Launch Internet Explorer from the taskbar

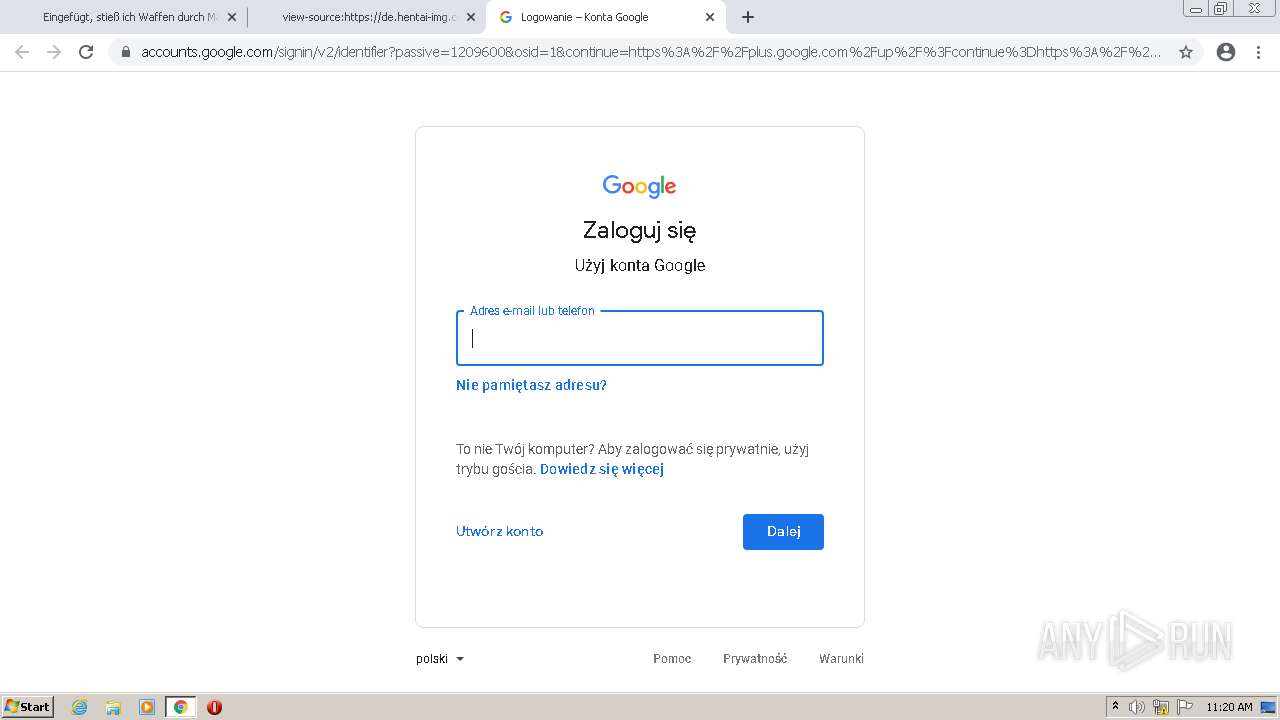[79, 707]
